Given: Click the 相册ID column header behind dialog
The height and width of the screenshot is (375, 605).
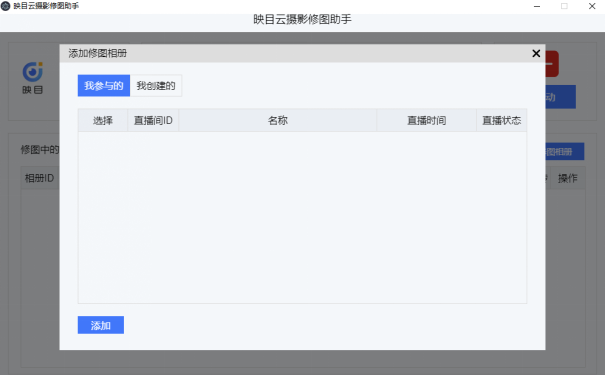Looking at the screenshot, I should pyautogui.click(x=39, y=178).
